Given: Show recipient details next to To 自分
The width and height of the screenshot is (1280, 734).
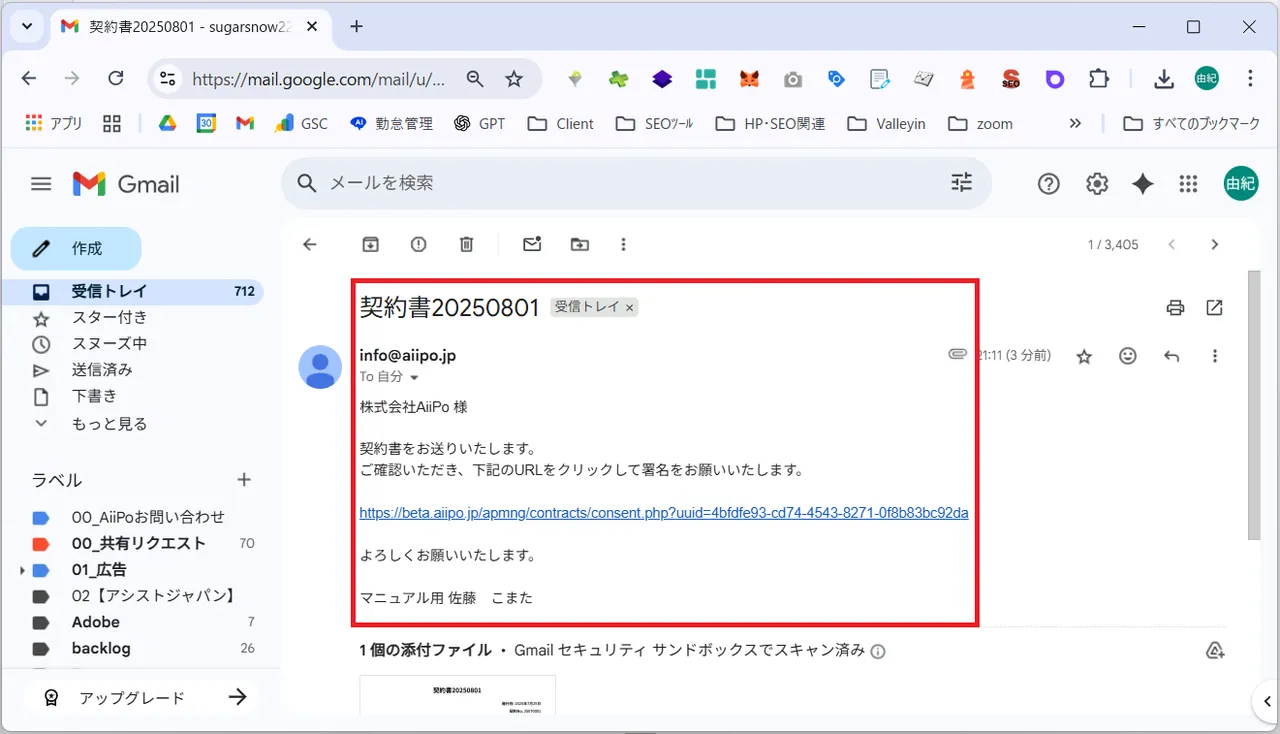Looking at the screenshot, I should (414, 378).
